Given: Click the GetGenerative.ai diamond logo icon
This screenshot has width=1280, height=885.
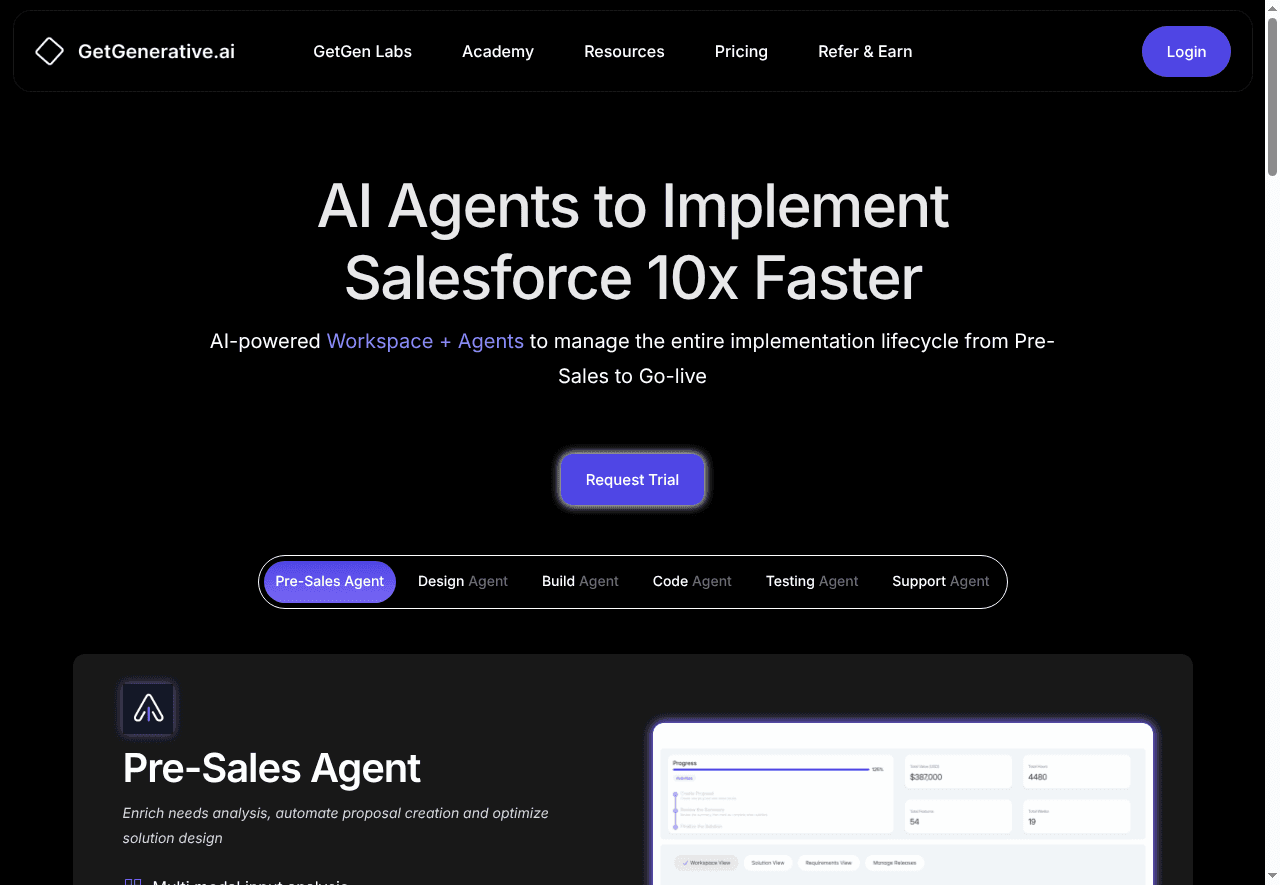Looking at the screenshot, I should point(49,51).
